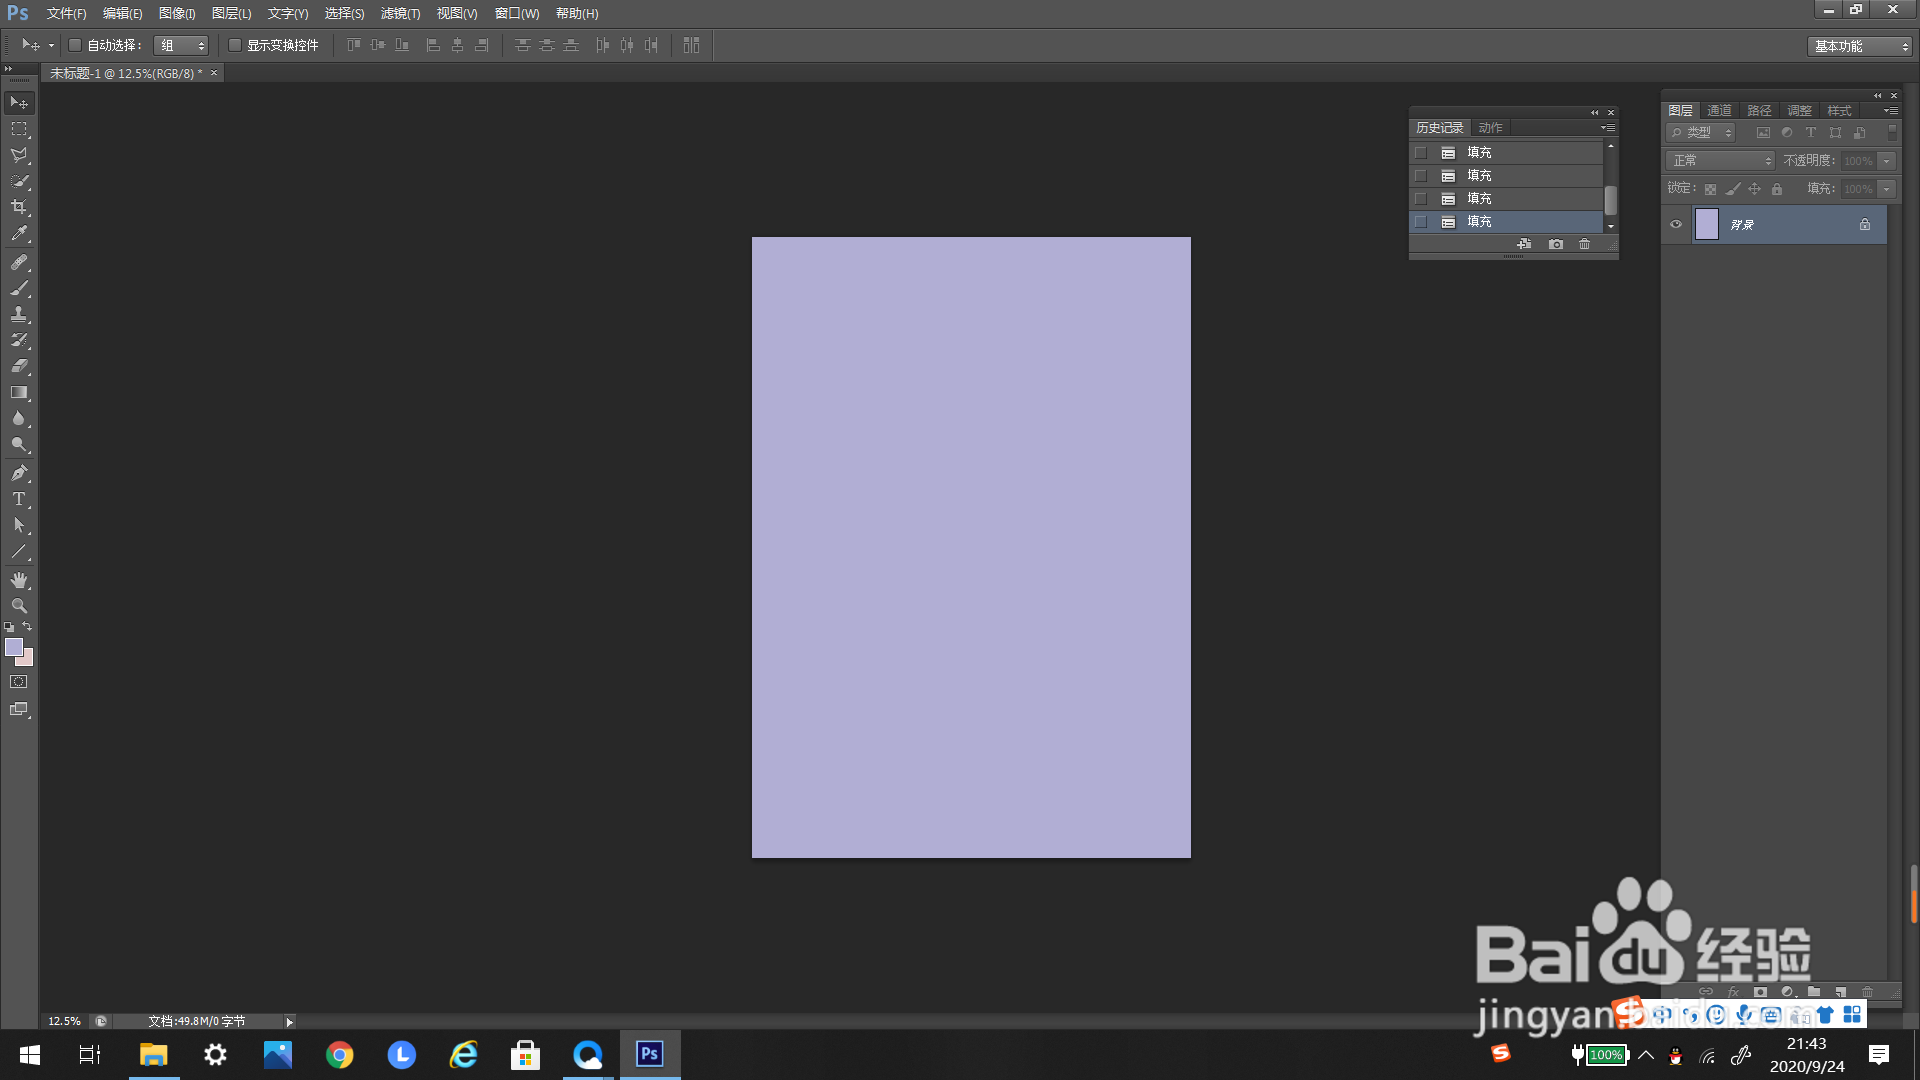Open the 组 auto-select dropdown
The image size is (1920, 1080).
[181, 45]
